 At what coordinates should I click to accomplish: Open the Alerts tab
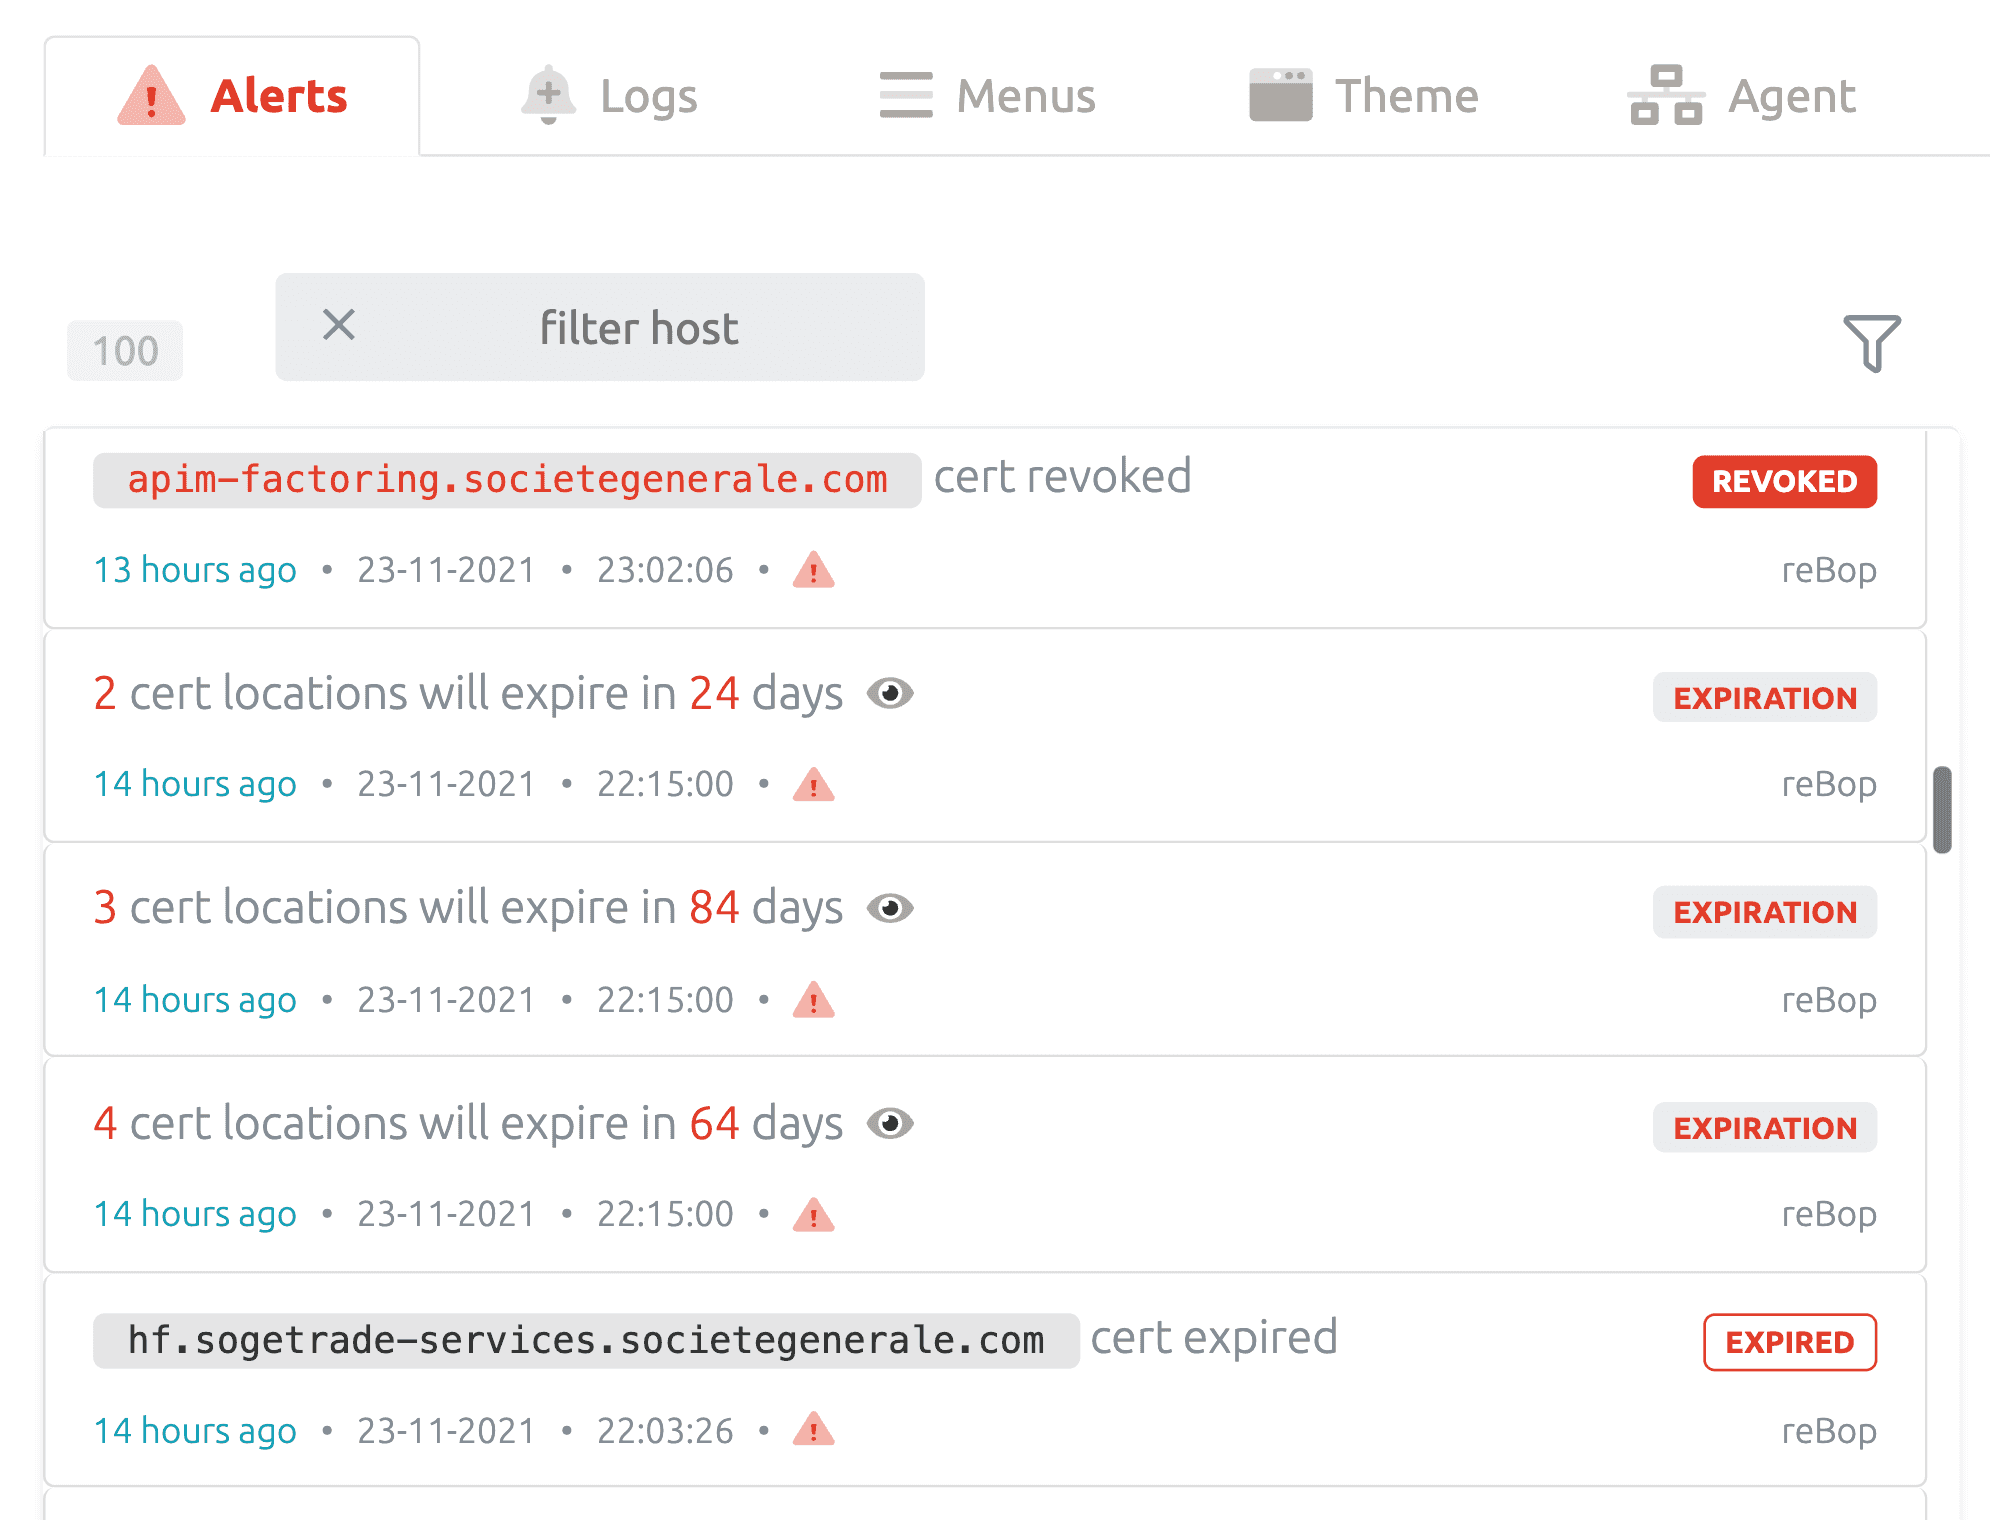click(232, 96)
